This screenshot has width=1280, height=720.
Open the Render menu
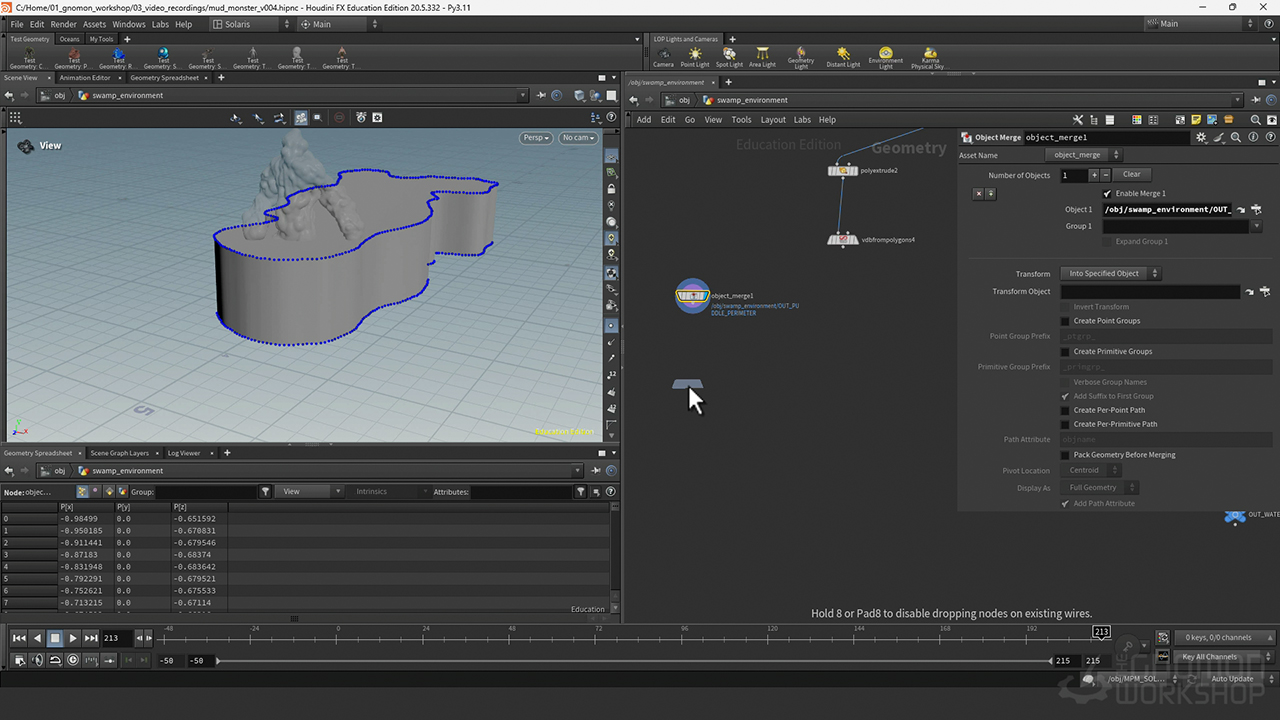tap(63, 24)
